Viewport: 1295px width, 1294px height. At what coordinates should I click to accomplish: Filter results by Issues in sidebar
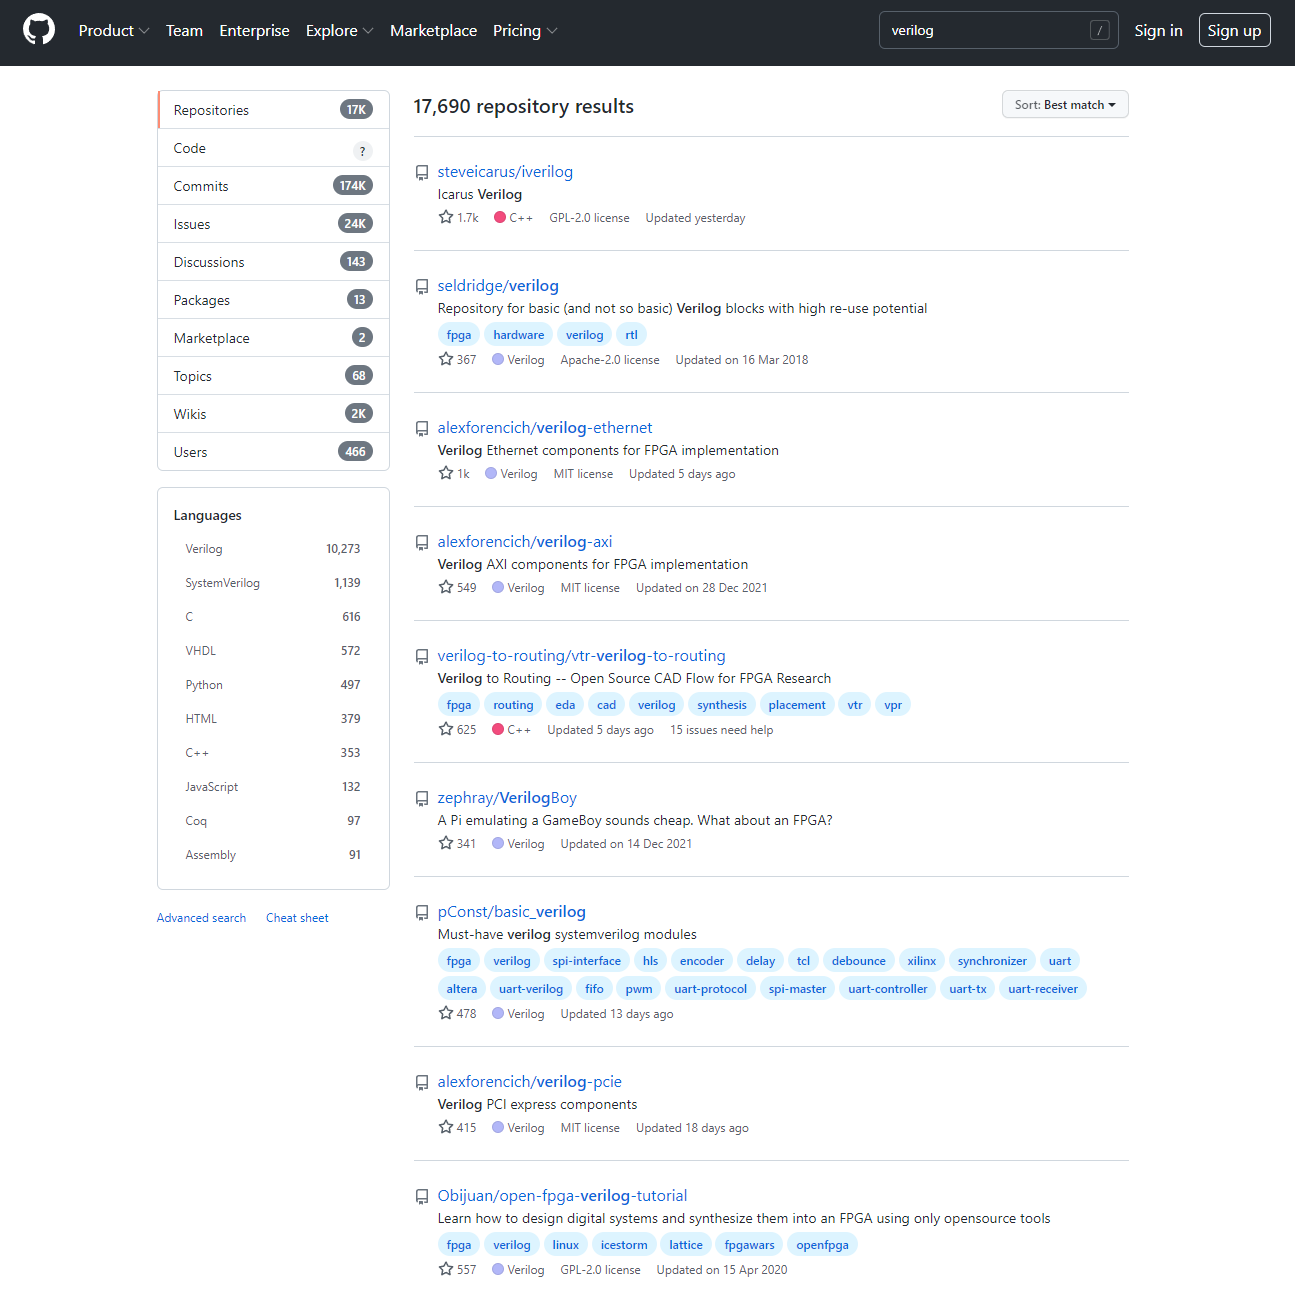[x=192, y=223]
